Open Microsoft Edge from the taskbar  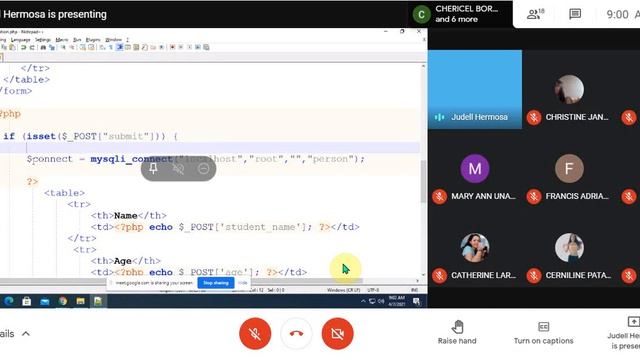(x=9, y=301)
